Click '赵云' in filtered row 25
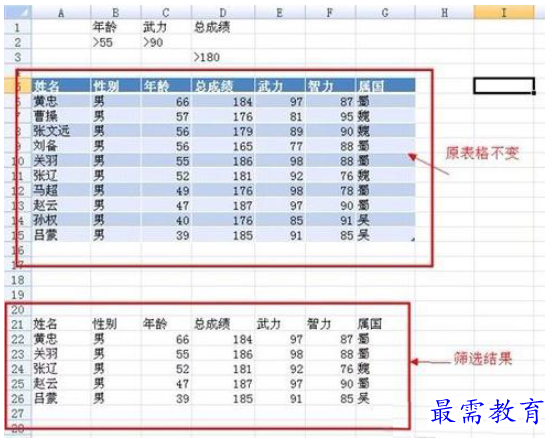Viewport: 552px width, 443px height. pos(61,384)
